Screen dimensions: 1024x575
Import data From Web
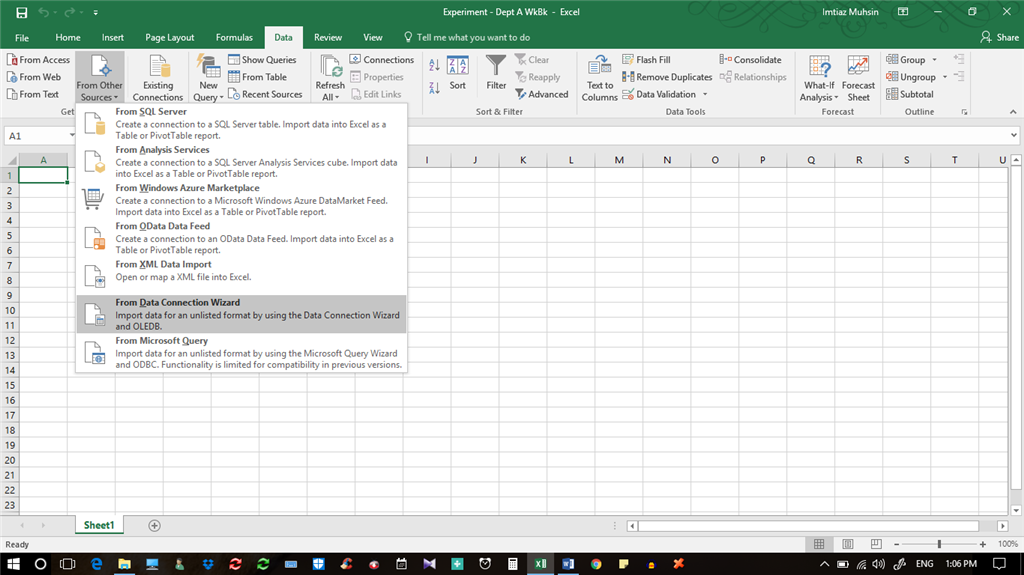(34, 77)
